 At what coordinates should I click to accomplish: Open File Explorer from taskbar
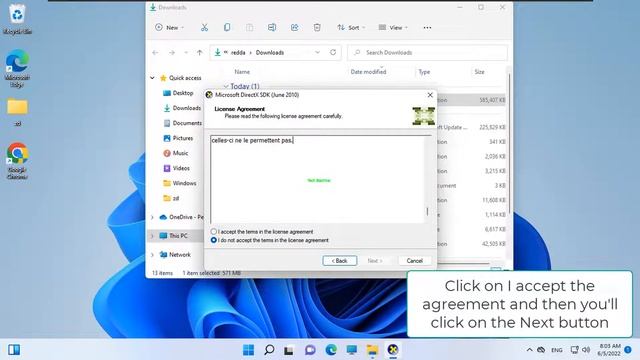[372, 350]
